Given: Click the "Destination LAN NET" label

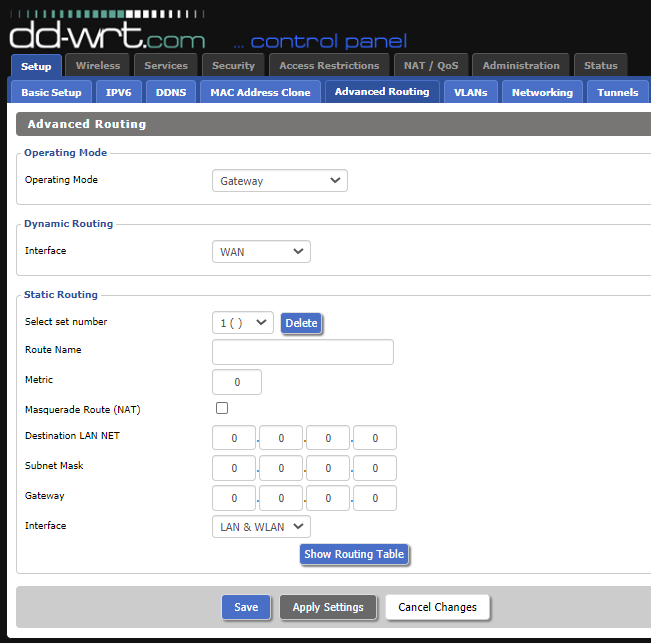Looking at the screenshot, I should pyautogui.click(x=72, y=435).
